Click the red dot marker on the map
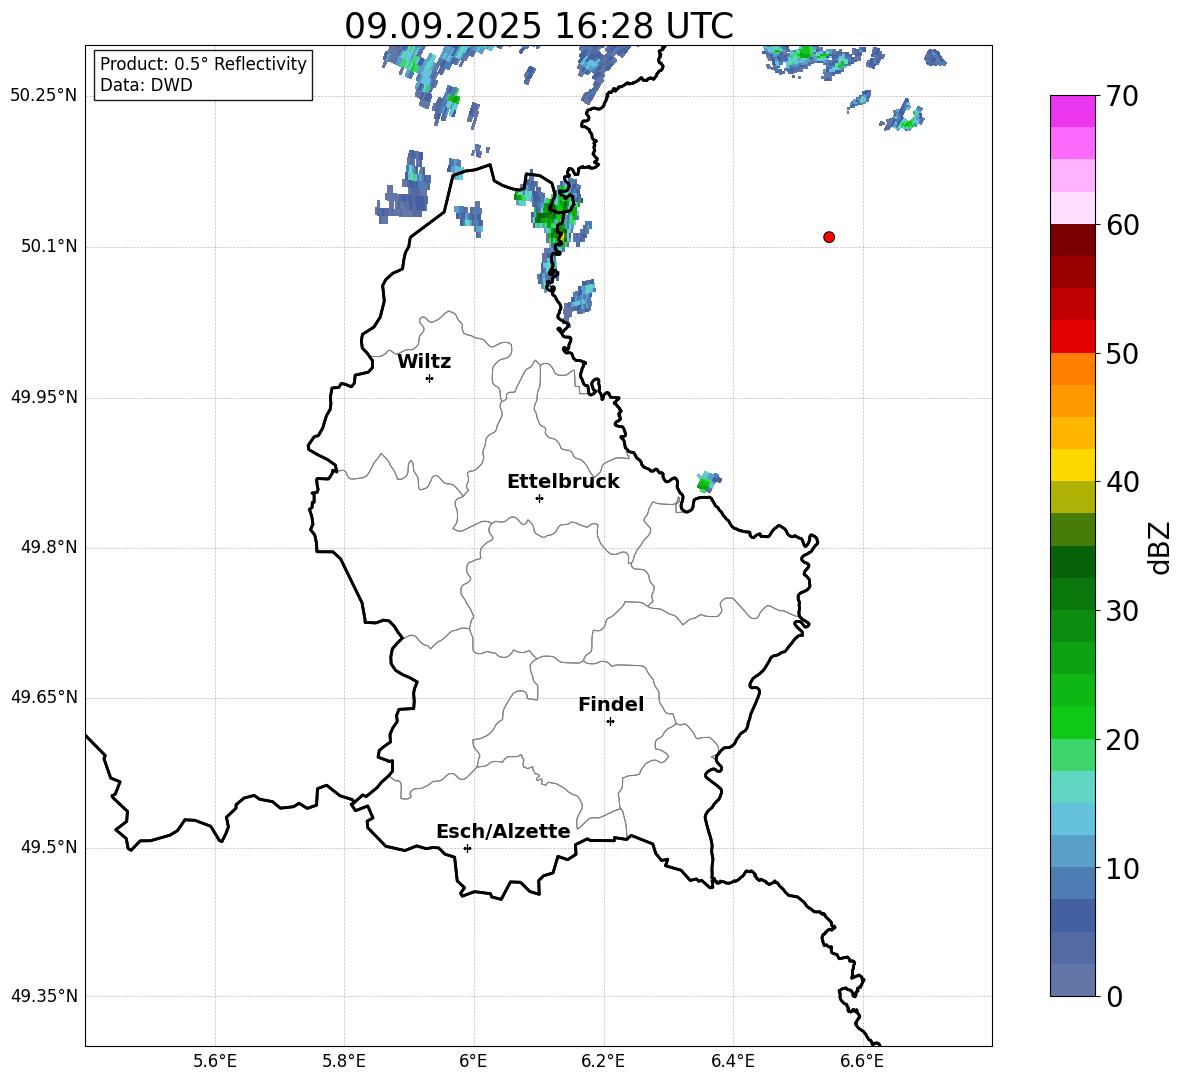The height and width of the screenshot is (1081, 1184). [828, 237]
